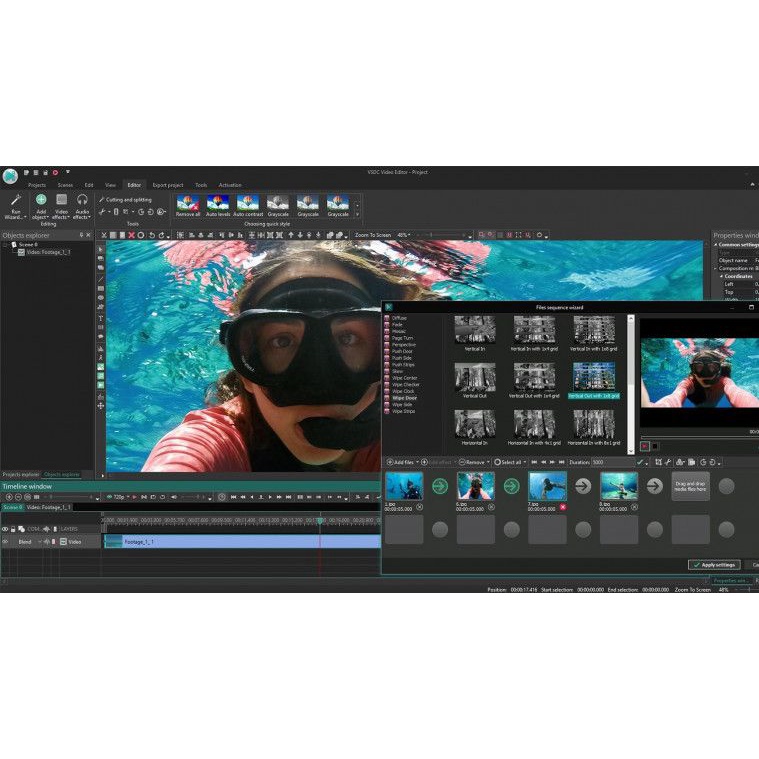759x759 pixels.
Task: Switch to the Projects explorer tab
Action: 20,474
